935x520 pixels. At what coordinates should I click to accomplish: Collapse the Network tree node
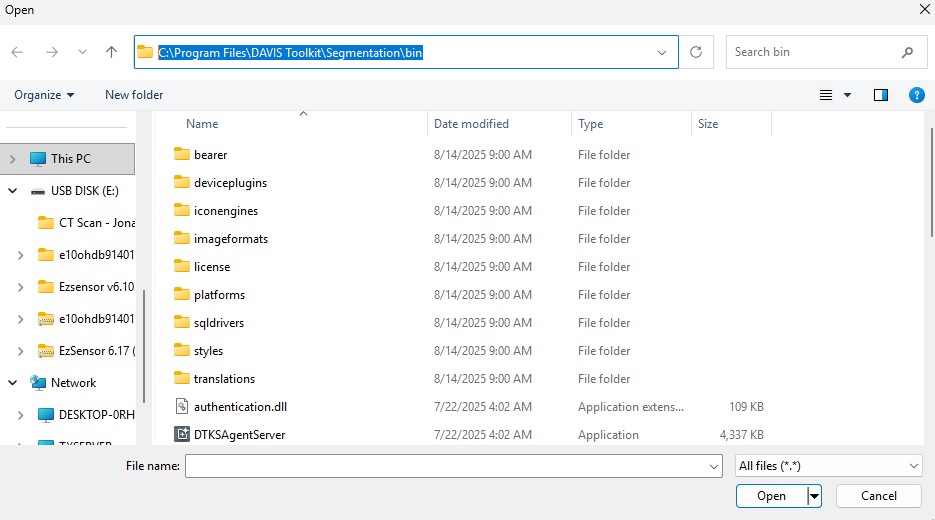coord(12,383)
